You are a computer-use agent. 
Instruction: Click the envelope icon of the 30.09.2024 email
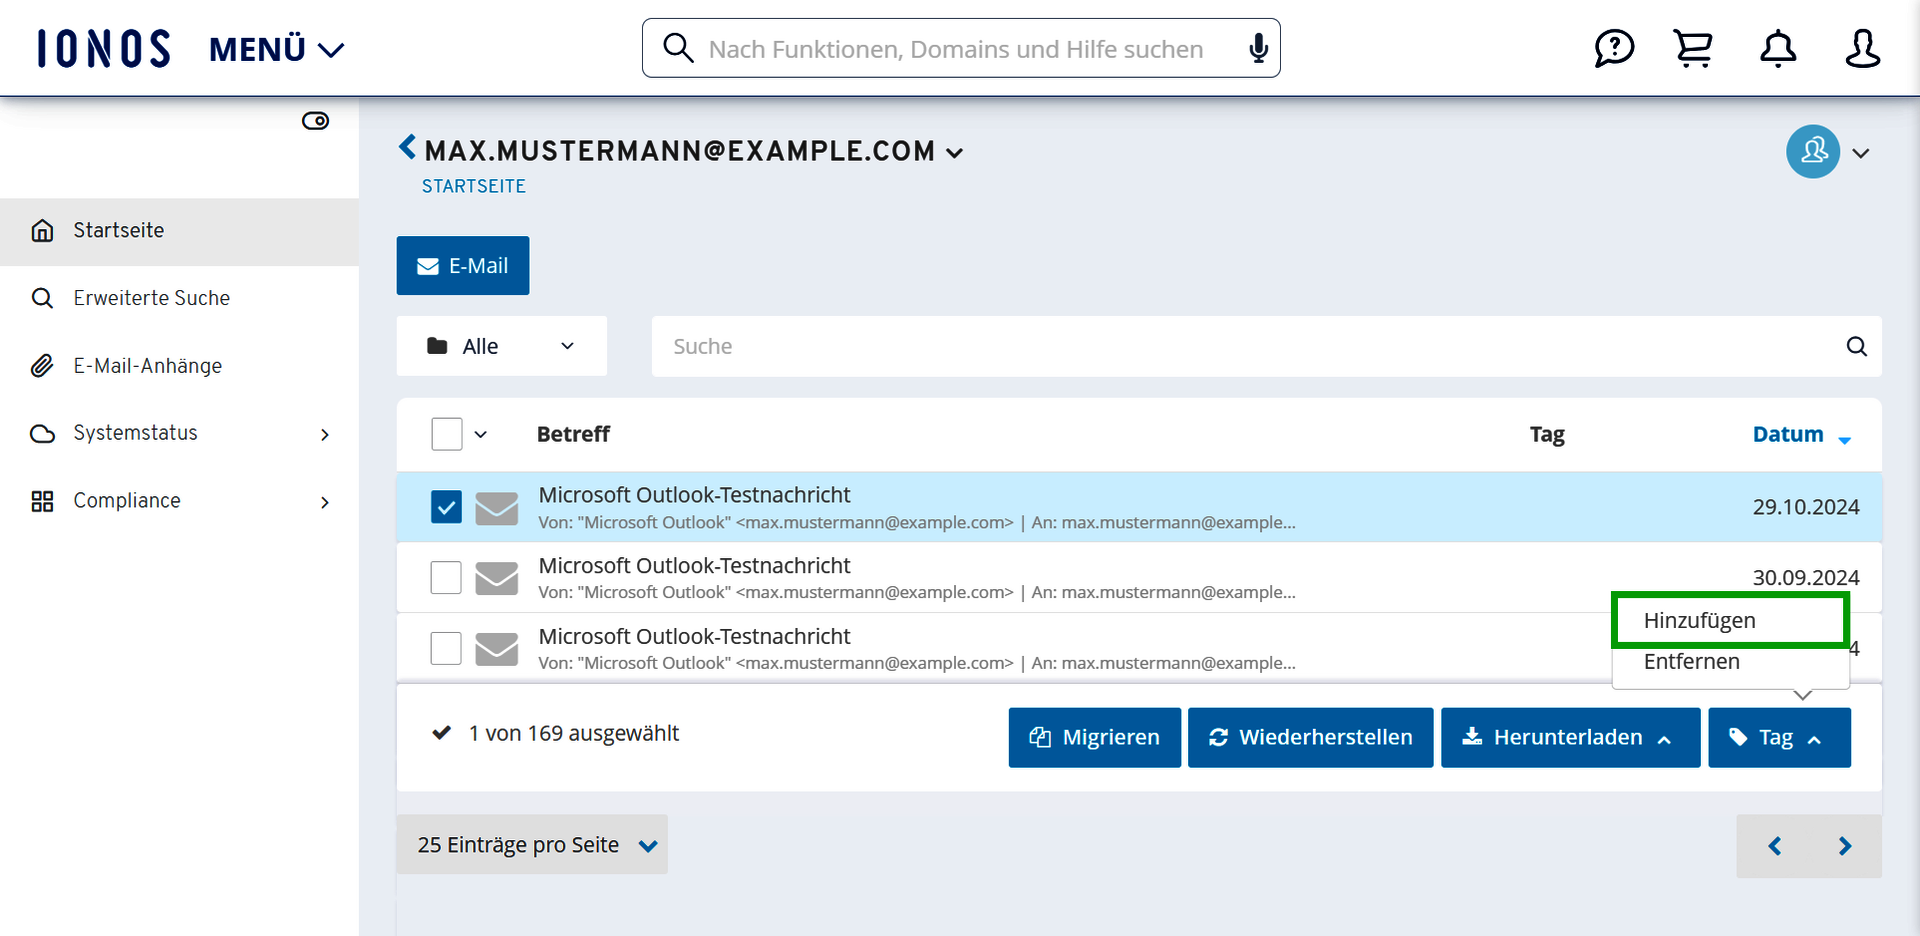tap(497, 578)
